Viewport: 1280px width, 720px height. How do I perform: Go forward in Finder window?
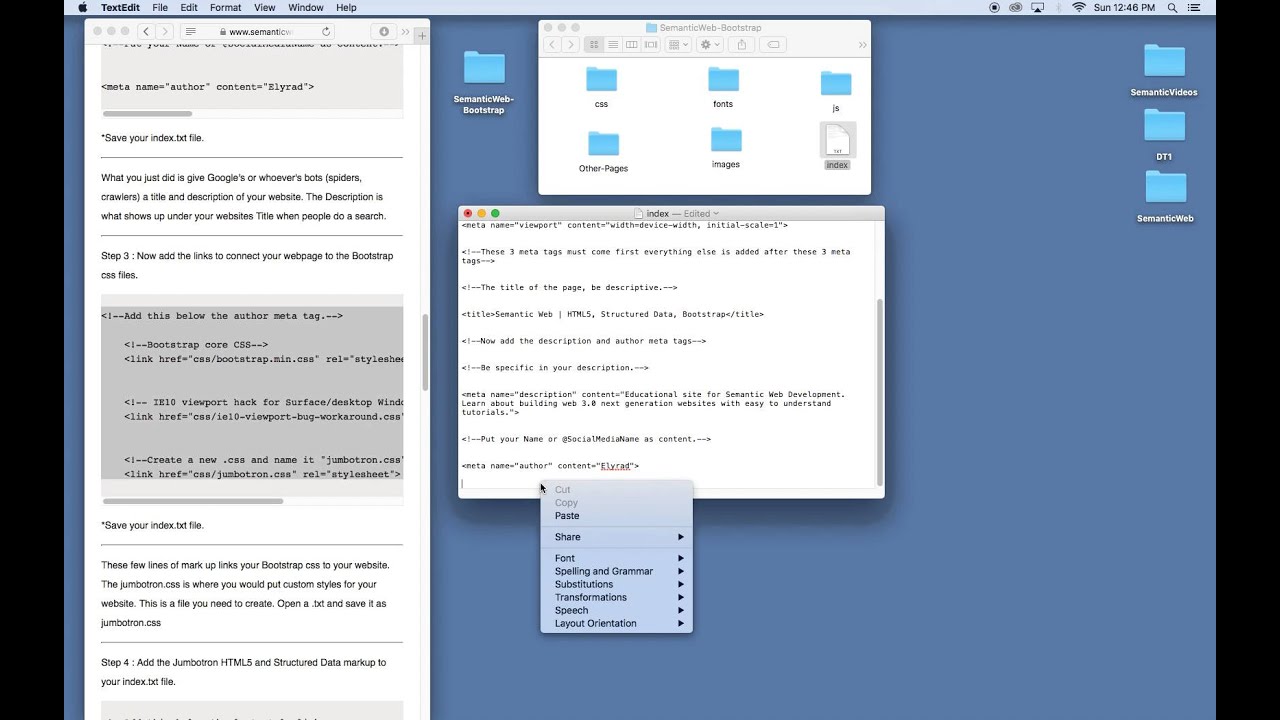point(570,44)
